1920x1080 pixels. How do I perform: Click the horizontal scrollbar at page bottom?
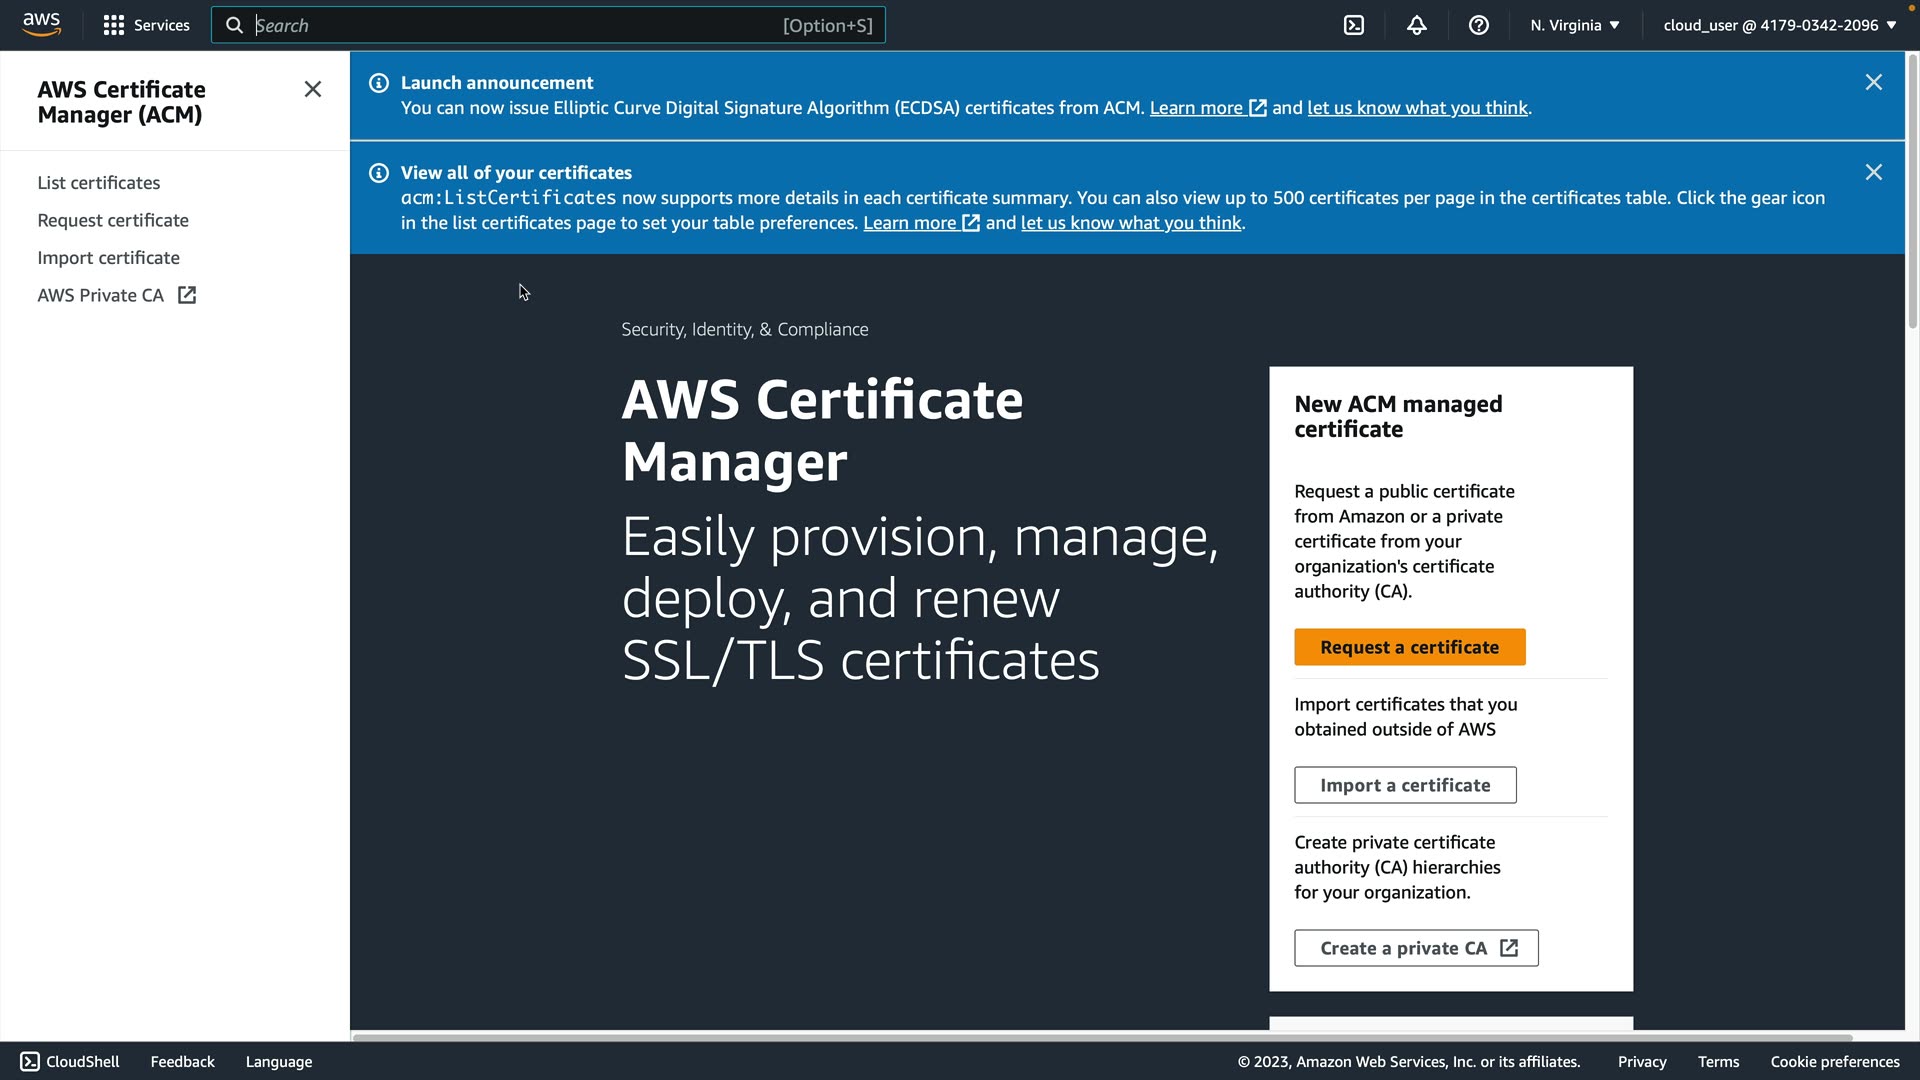(1100, 1037)
